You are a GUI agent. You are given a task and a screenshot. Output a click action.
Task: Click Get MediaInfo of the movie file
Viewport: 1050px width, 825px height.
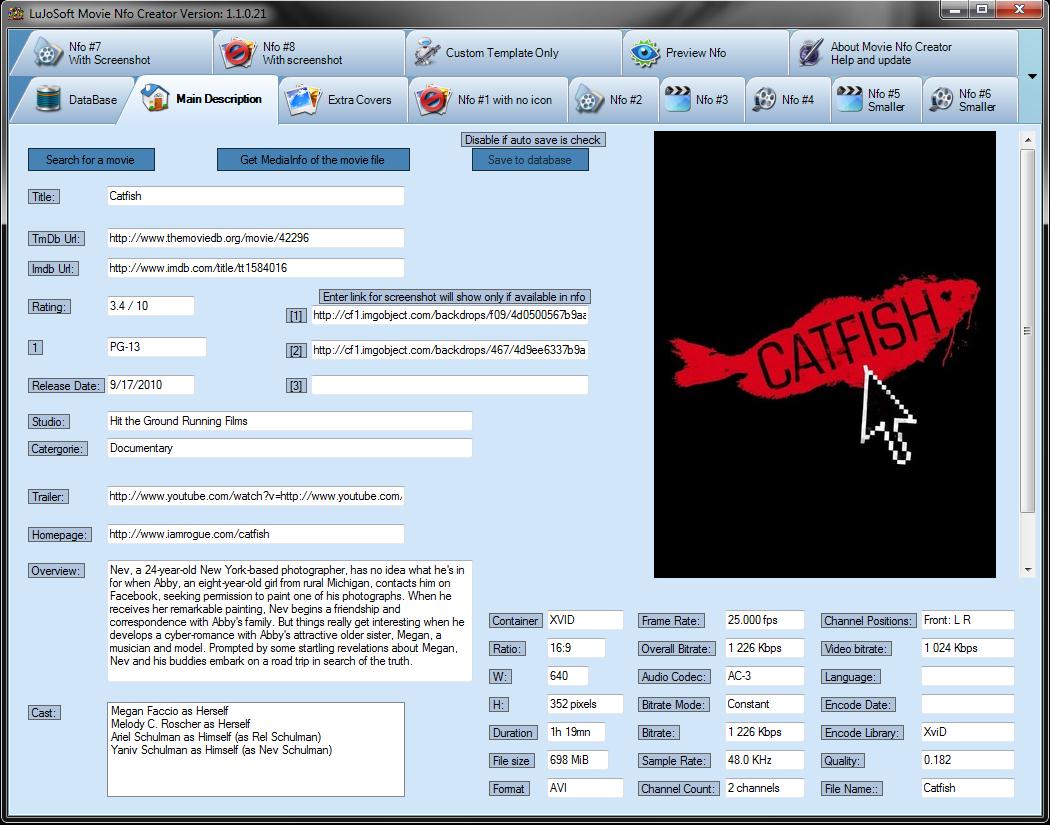(313, 159)
